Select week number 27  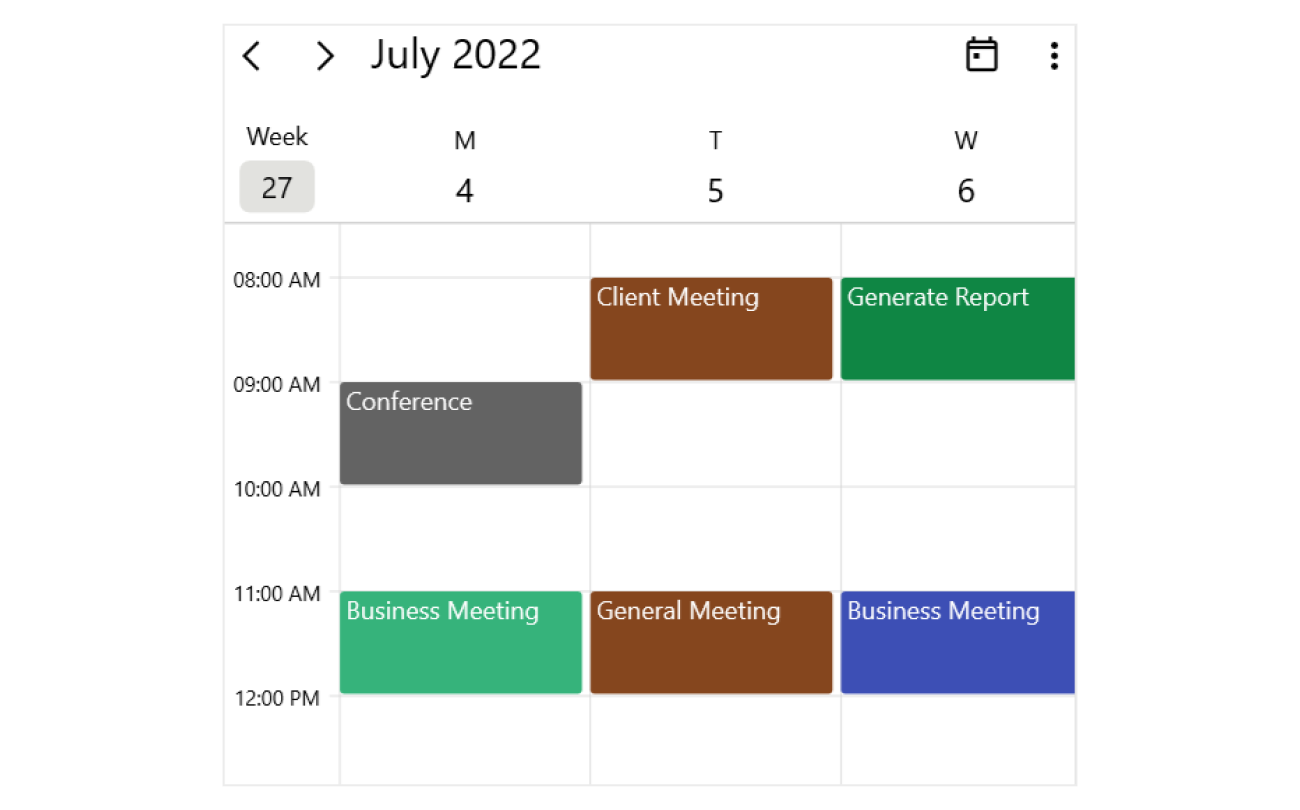pos(276,187)
